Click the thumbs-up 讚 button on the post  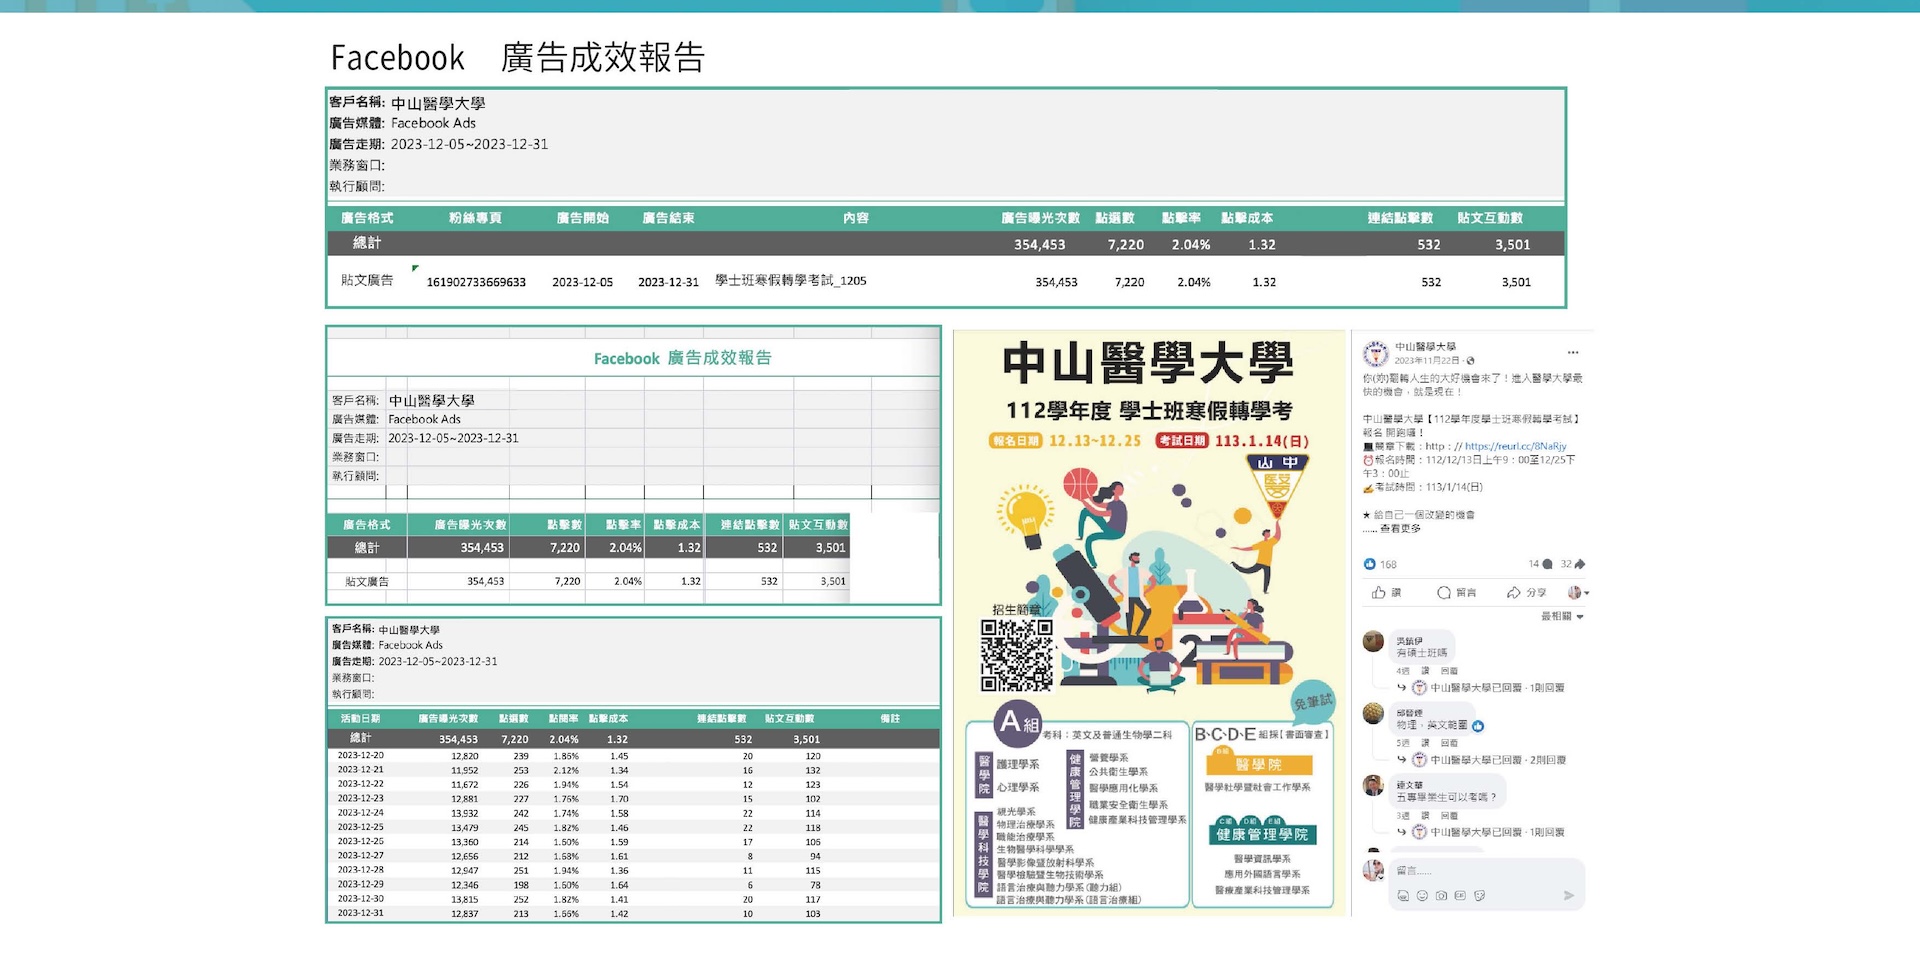coord(1386,593)
